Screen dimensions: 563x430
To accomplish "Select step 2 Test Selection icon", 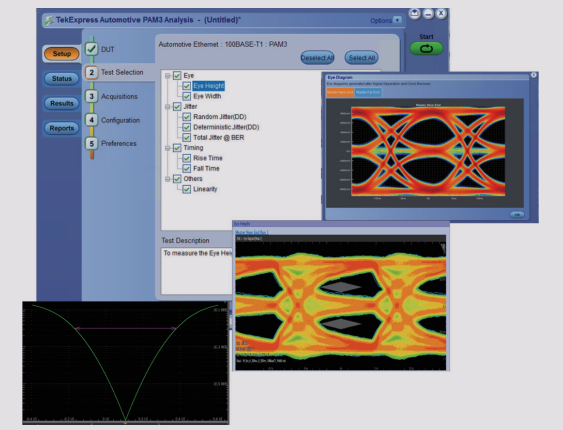I will (92, 73).
